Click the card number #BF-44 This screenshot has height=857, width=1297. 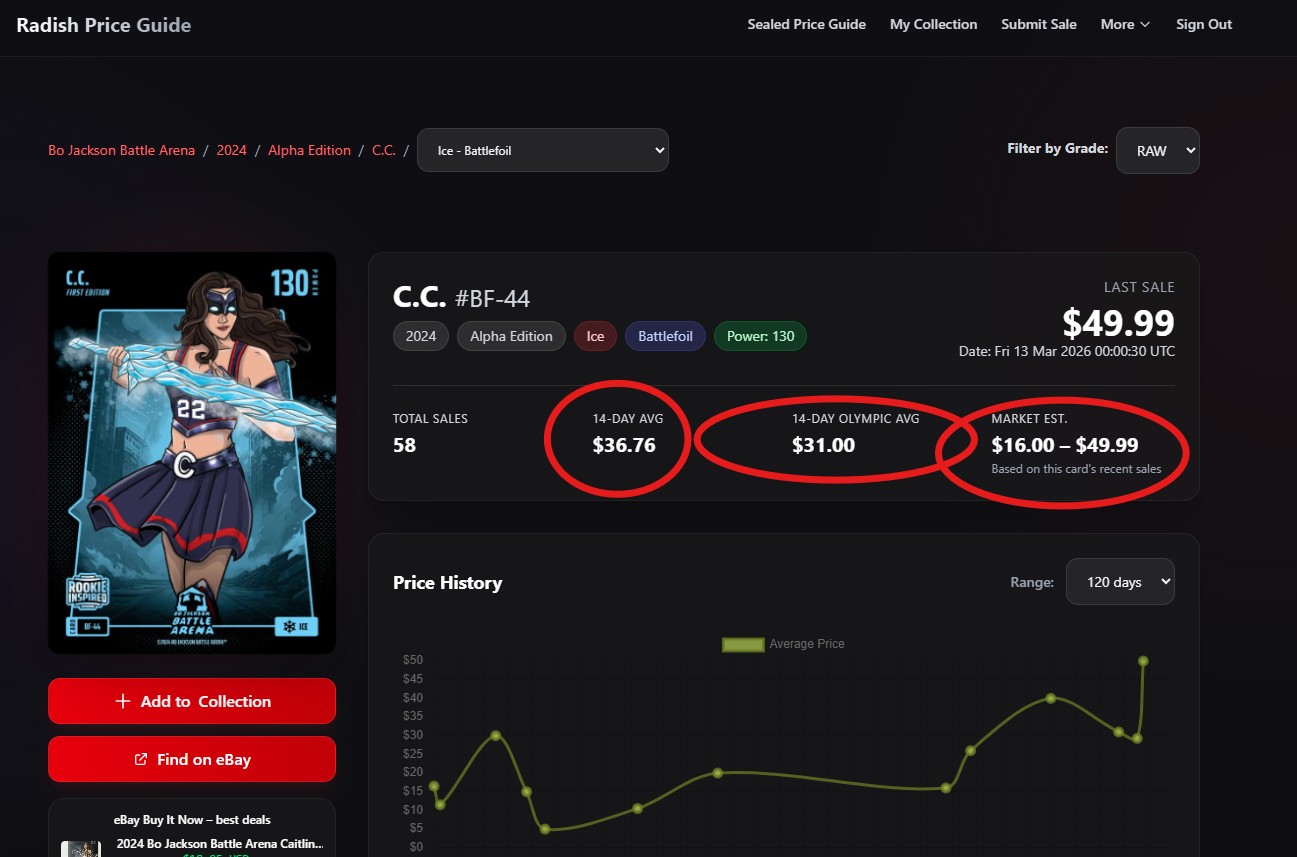click(492, 298)
